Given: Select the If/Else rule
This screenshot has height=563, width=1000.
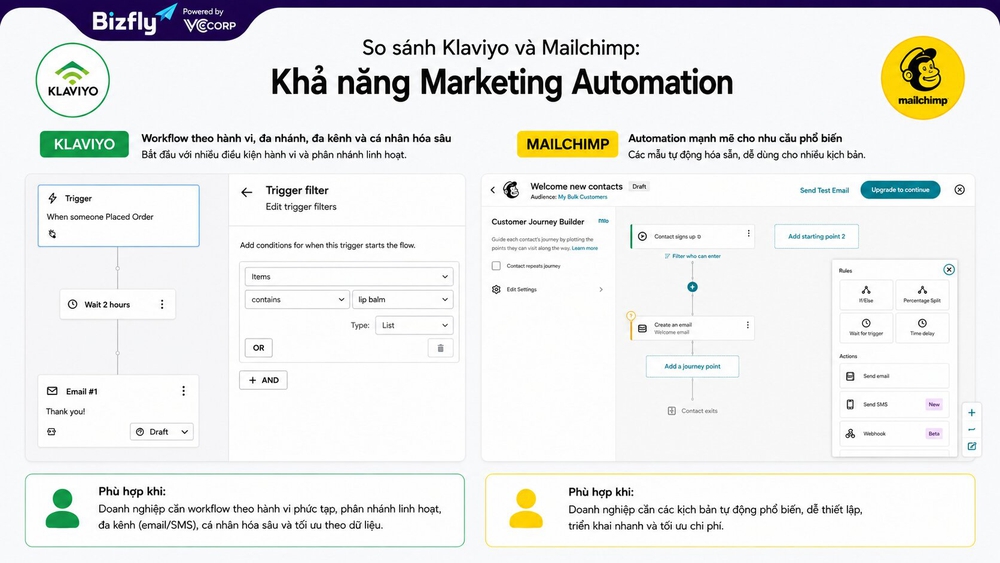Looking at the screenshot, I should coord(866,295).
